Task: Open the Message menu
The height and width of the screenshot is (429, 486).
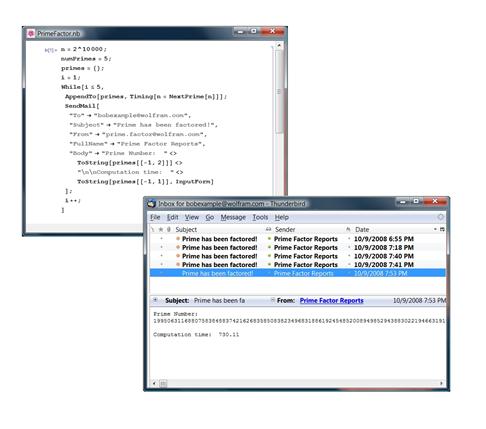Action: coord(233,217)
